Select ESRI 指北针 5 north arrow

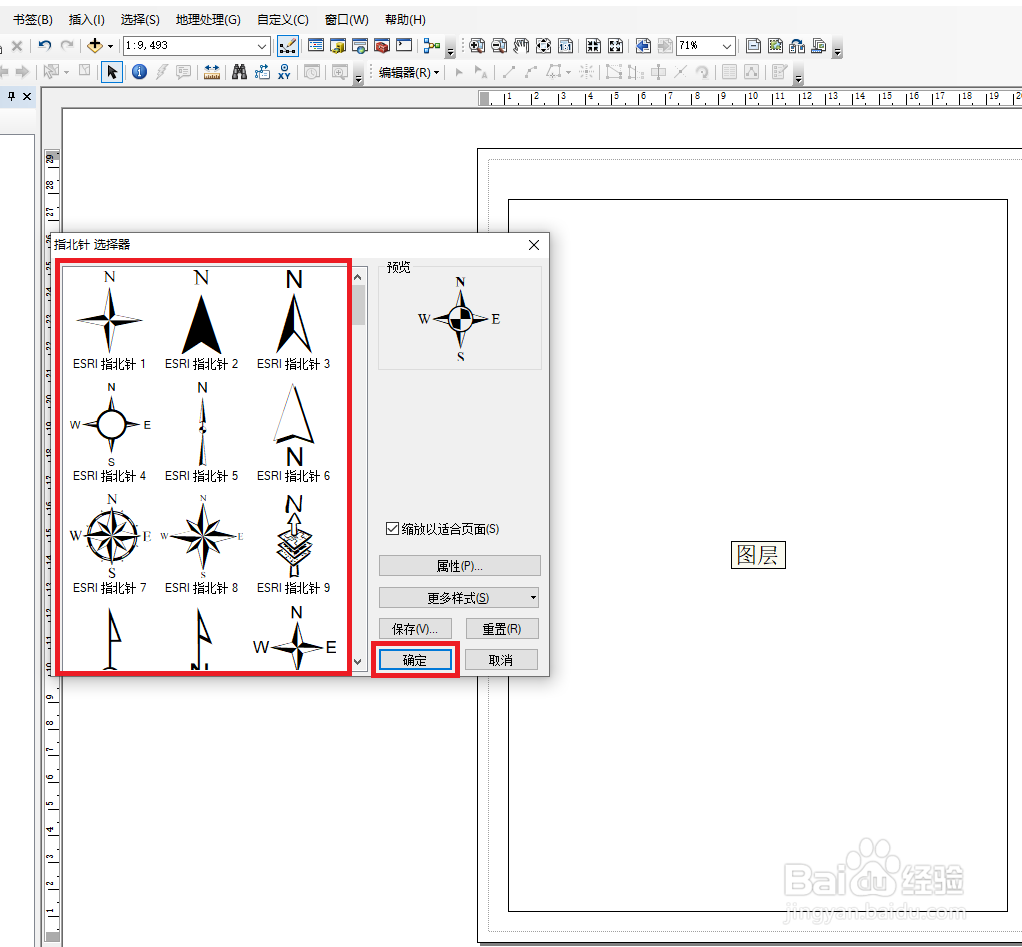click(x=201, y=432)
